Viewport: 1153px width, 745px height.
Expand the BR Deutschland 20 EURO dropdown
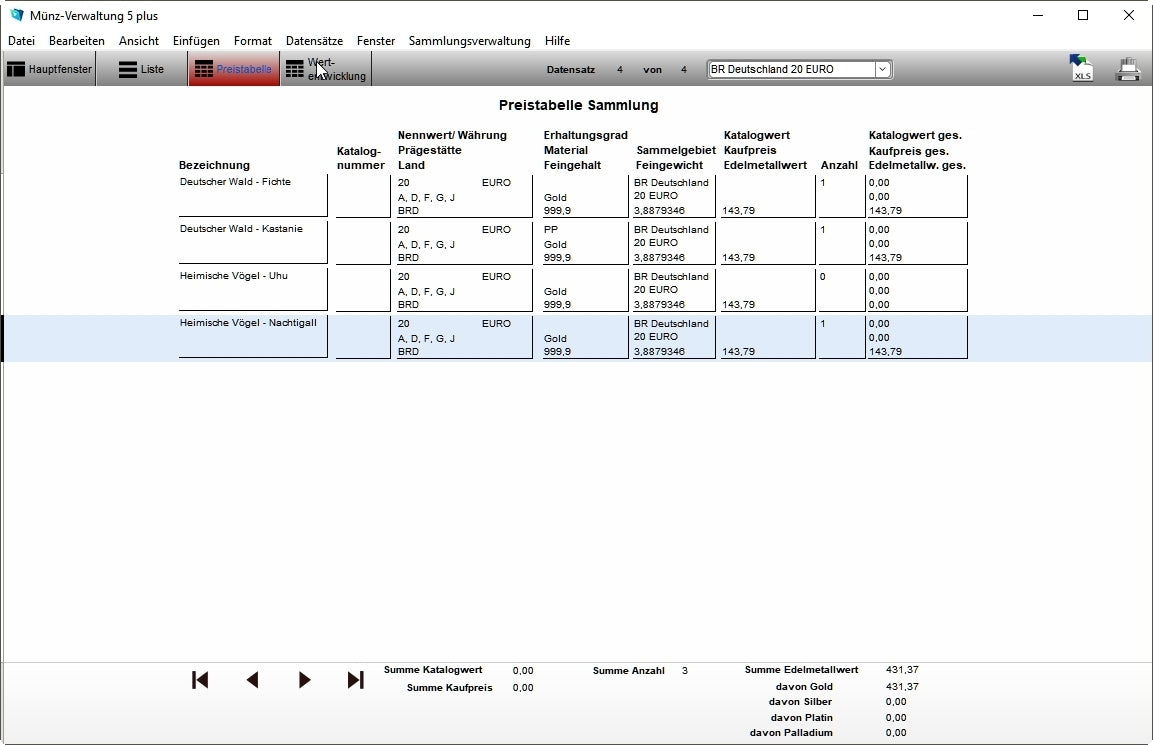(882, 70)
